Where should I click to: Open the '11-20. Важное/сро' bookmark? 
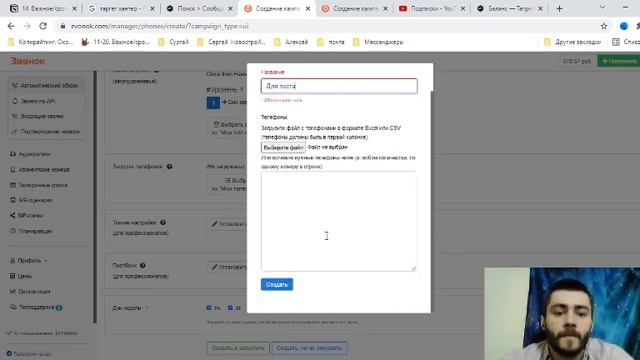[116, 42]
